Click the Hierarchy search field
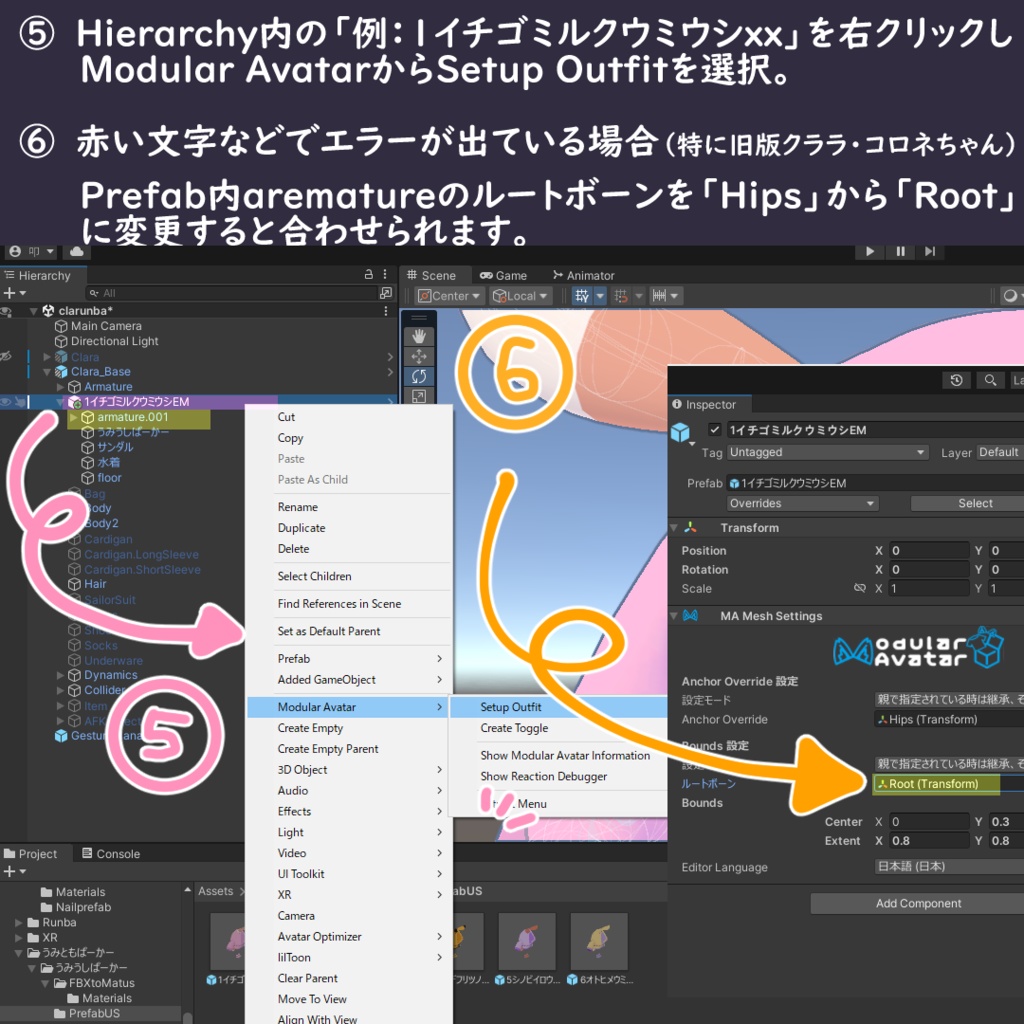The height and width of the screenshot is (1024, 1024). pyautogui.click(x=231, y=293)
